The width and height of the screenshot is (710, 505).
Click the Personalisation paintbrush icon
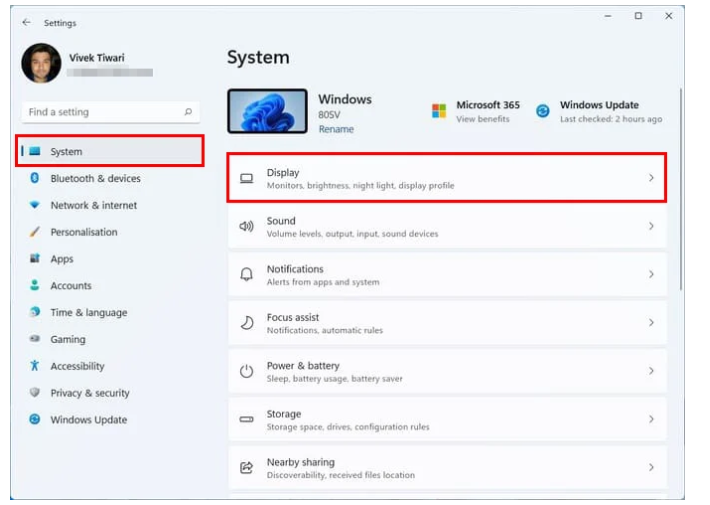pos(34,232)
